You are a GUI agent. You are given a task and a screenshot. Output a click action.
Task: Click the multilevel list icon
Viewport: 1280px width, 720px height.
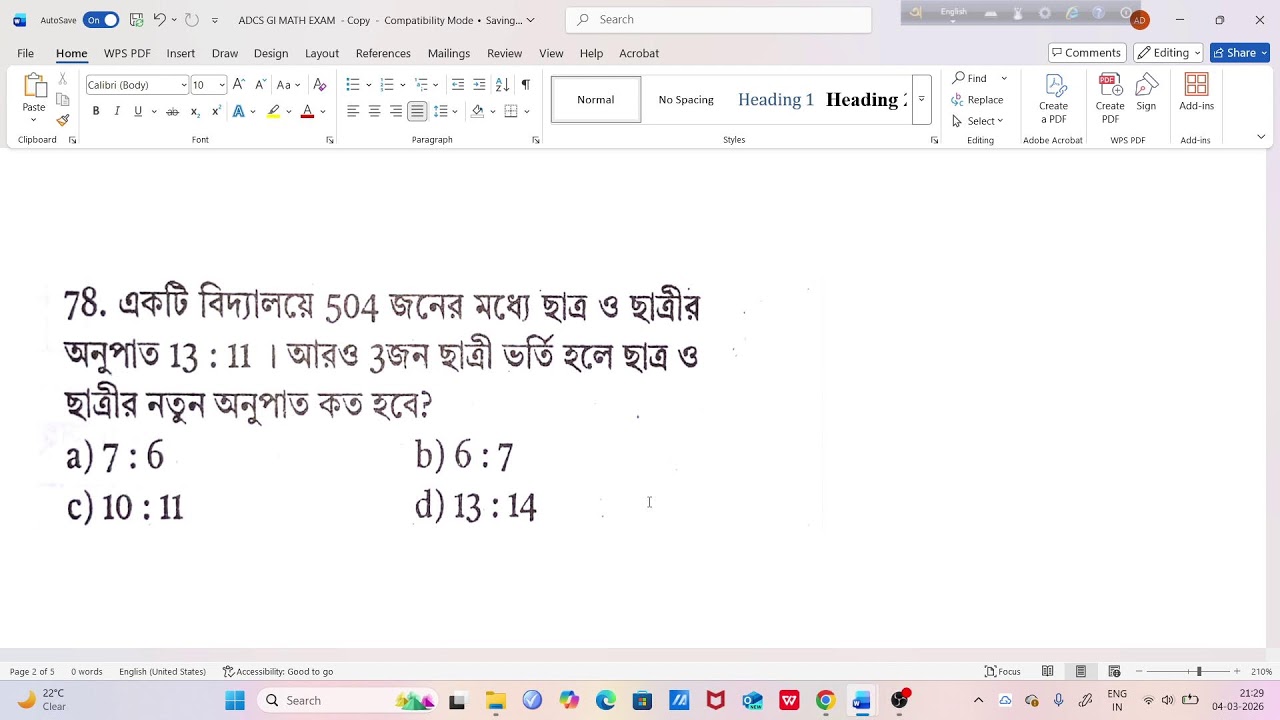tap(421, 85)
